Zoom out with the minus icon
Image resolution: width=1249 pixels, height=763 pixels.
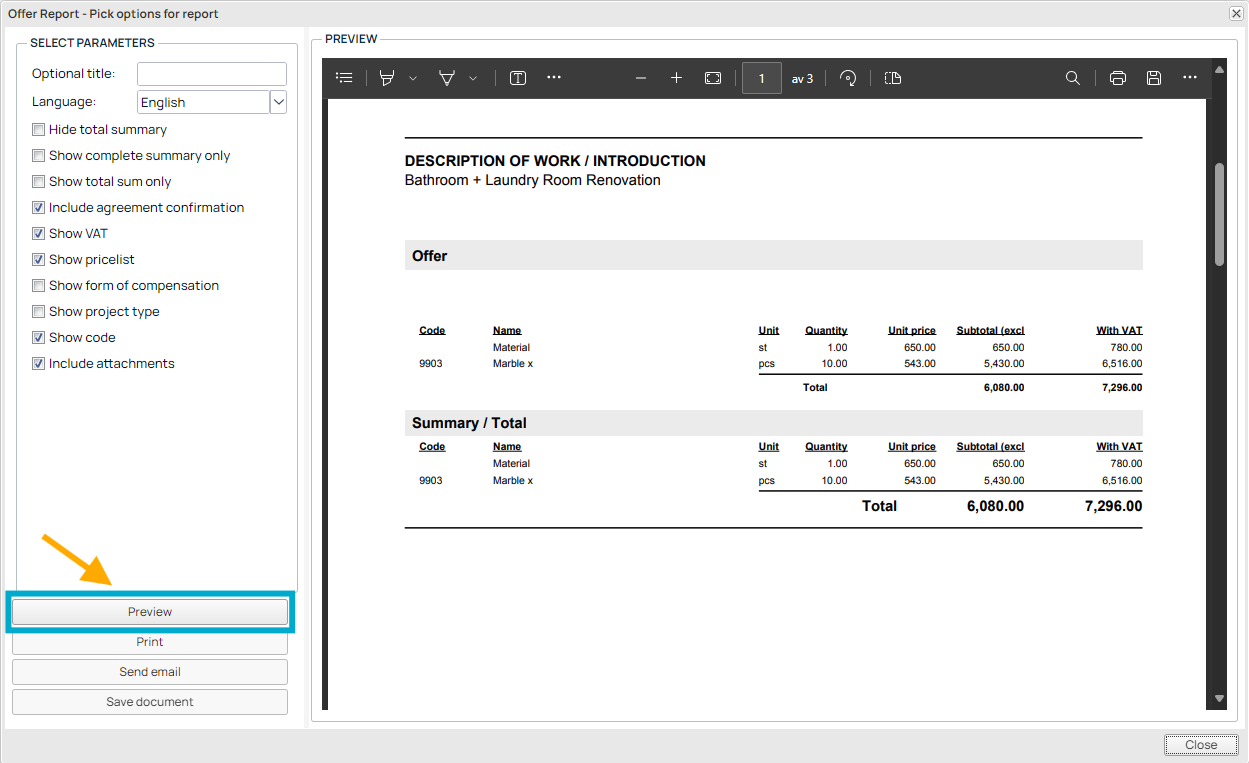(641, 78)
